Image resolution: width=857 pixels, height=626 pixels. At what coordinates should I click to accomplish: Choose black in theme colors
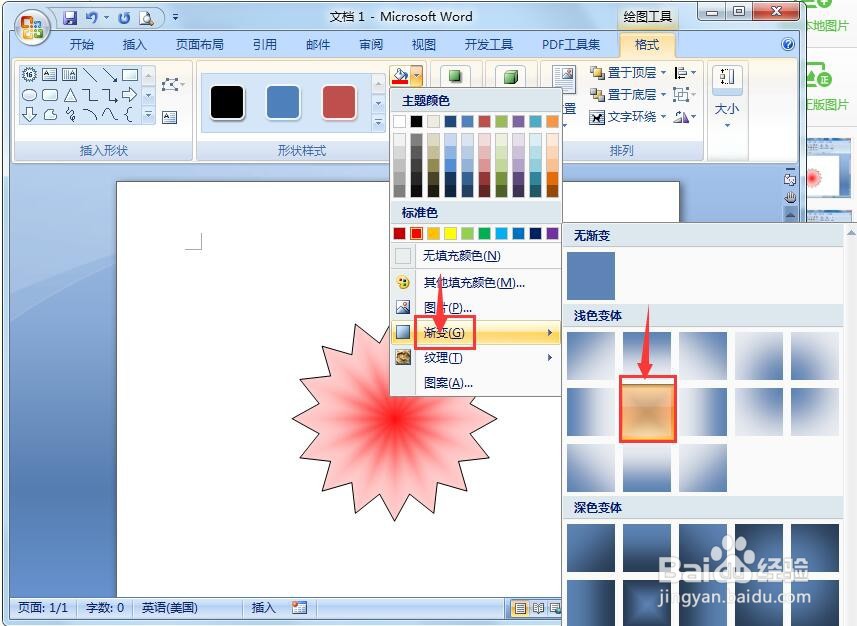click(x=416, y=121)
